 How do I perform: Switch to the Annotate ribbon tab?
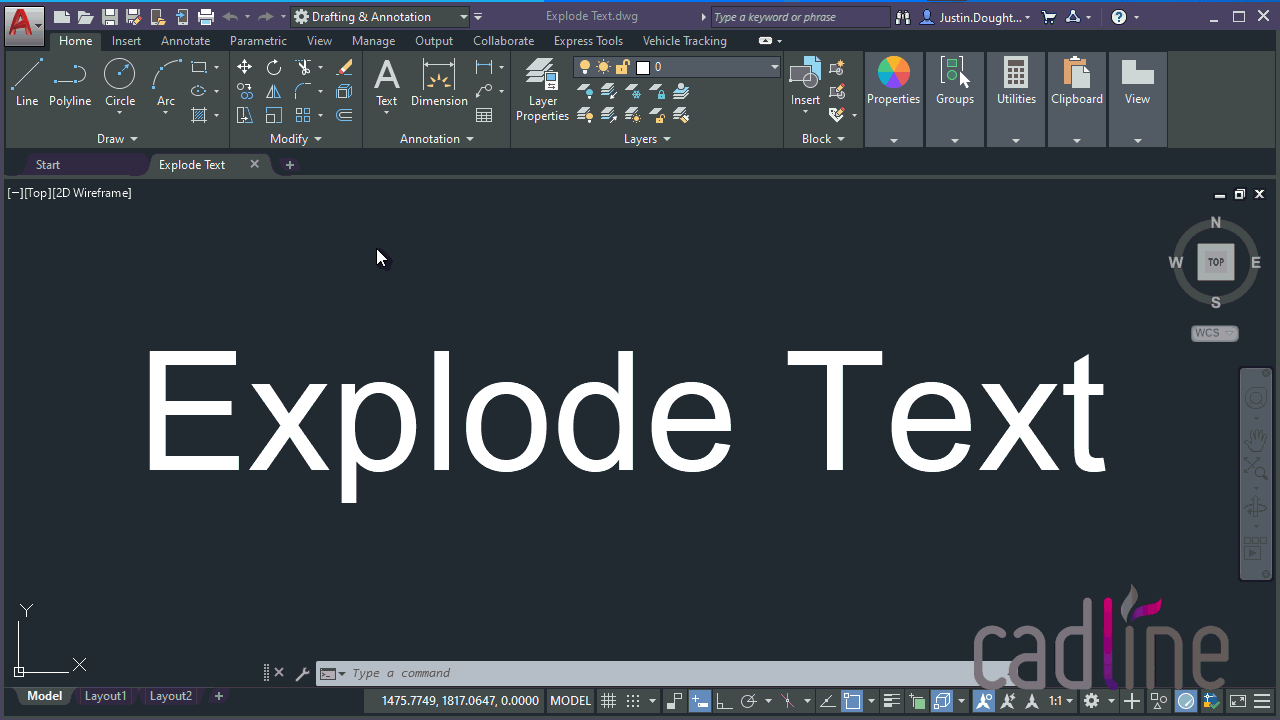click(185, 41)
